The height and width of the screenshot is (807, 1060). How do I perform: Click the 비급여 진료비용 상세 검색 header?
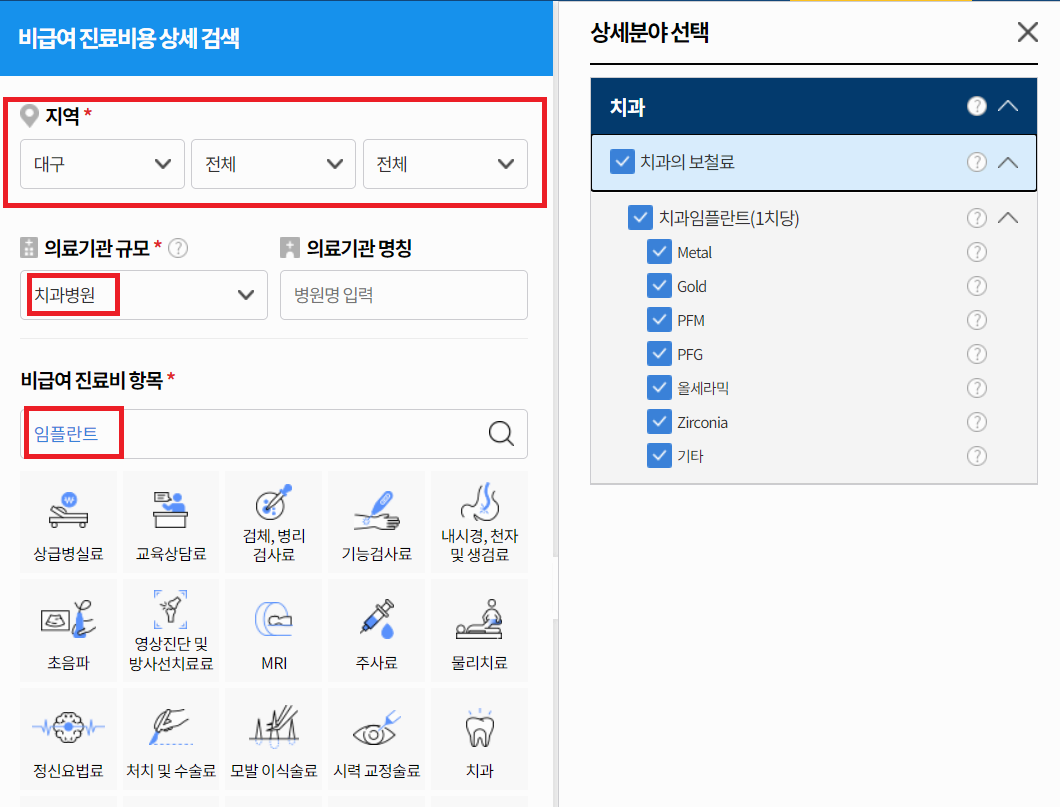coord(128,38)
